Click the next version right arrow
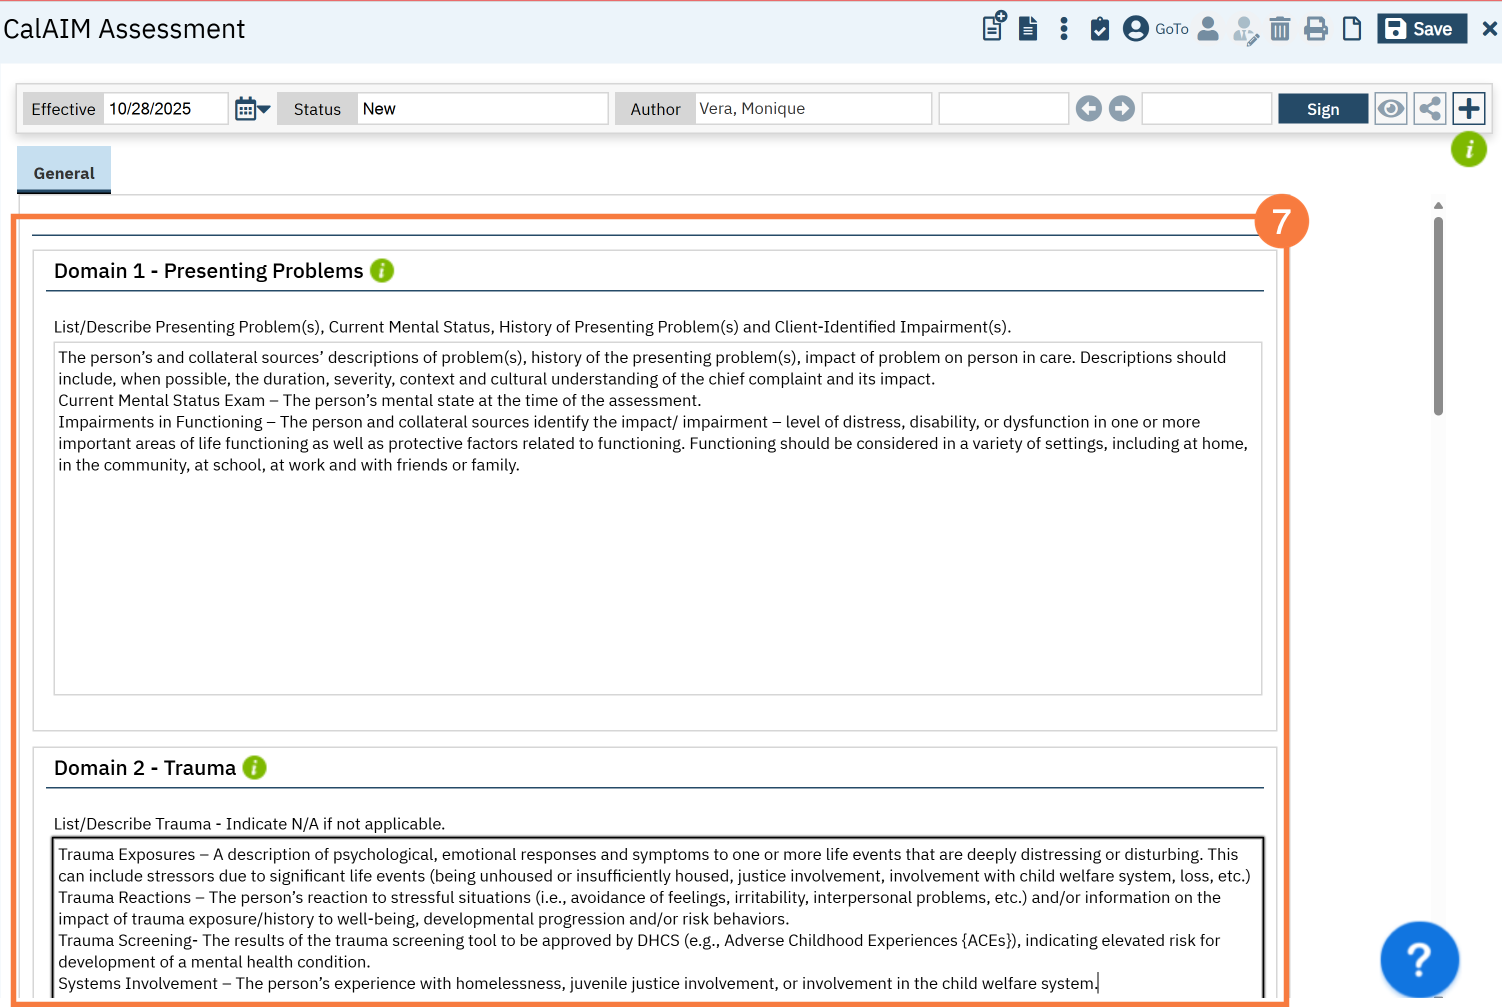The height and width of the screenshot is (1007, 1502). [x=1122, y=109]
